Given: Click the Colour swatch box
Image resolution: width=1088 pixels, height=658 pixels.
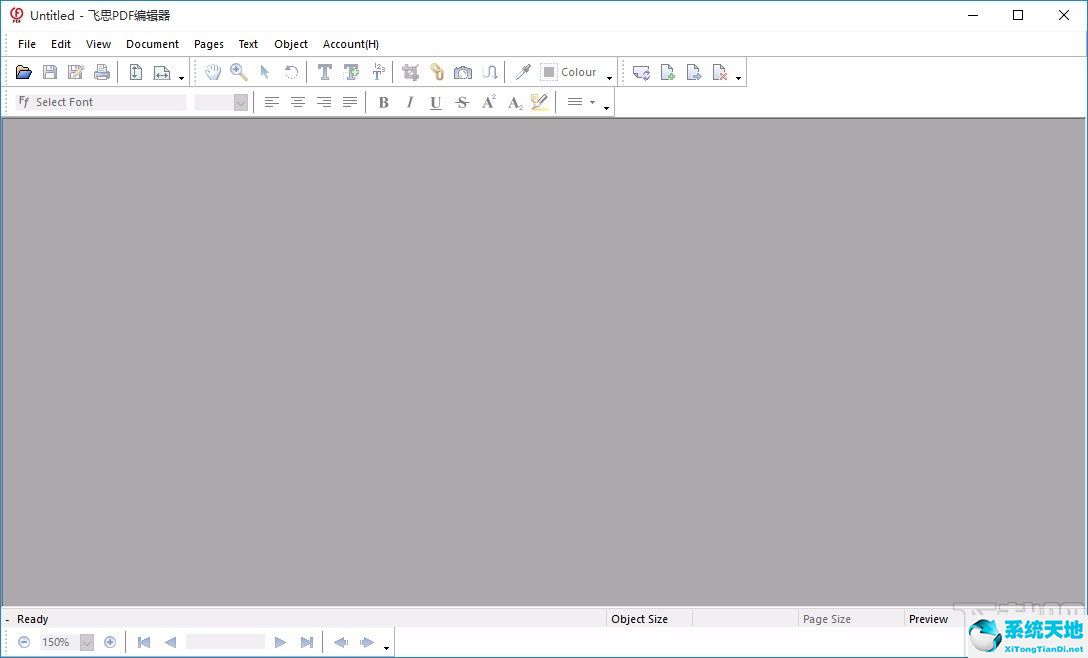Looking at the screenshot, I should coord(548,72).
